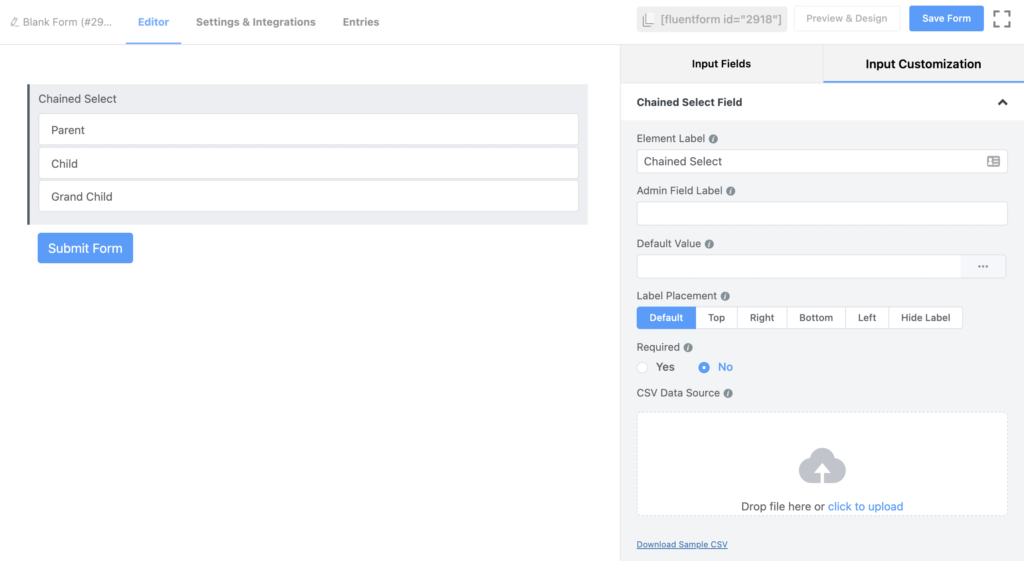Select No for Required
This screenshot has height=561, width=1024.
tap(704, 367)
